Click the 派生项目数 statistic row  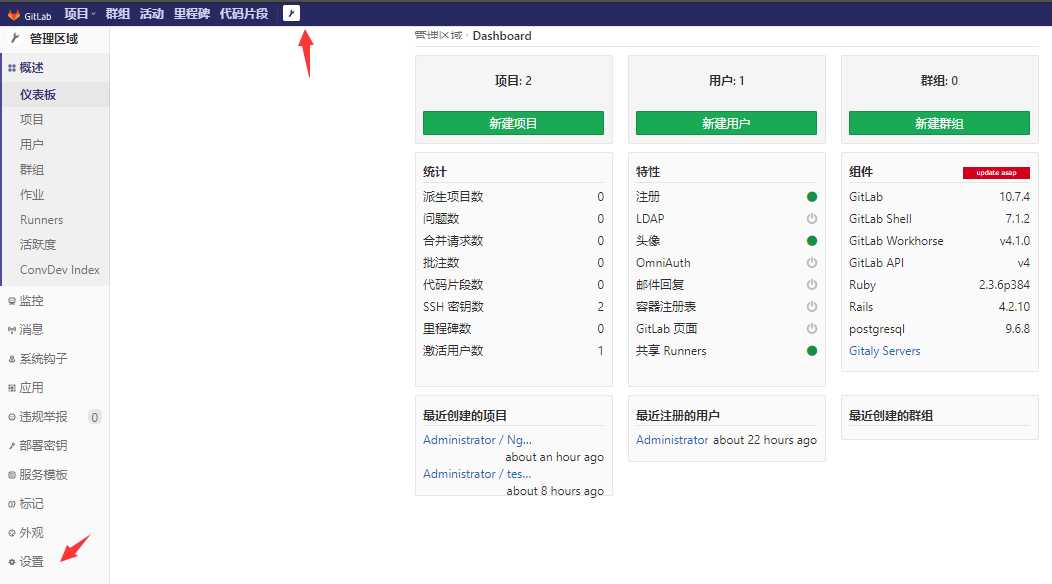tap(513, 197)
